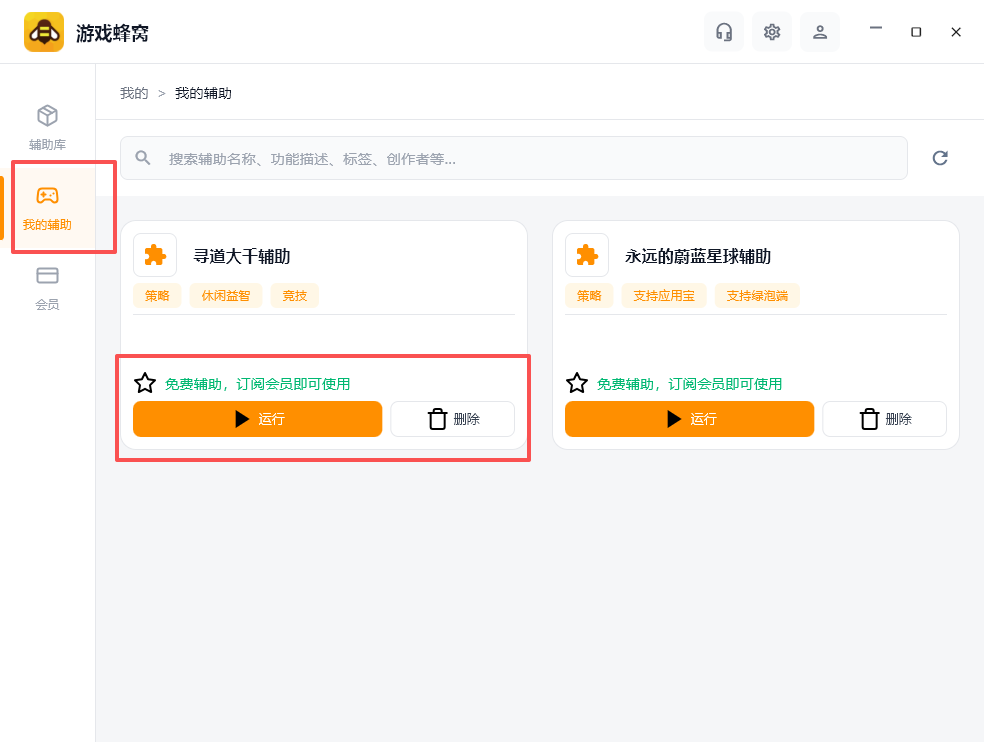Delete the 寻道大千辅助 card
Viewport: 984px width, 742px height.
[x=452, y=419]
